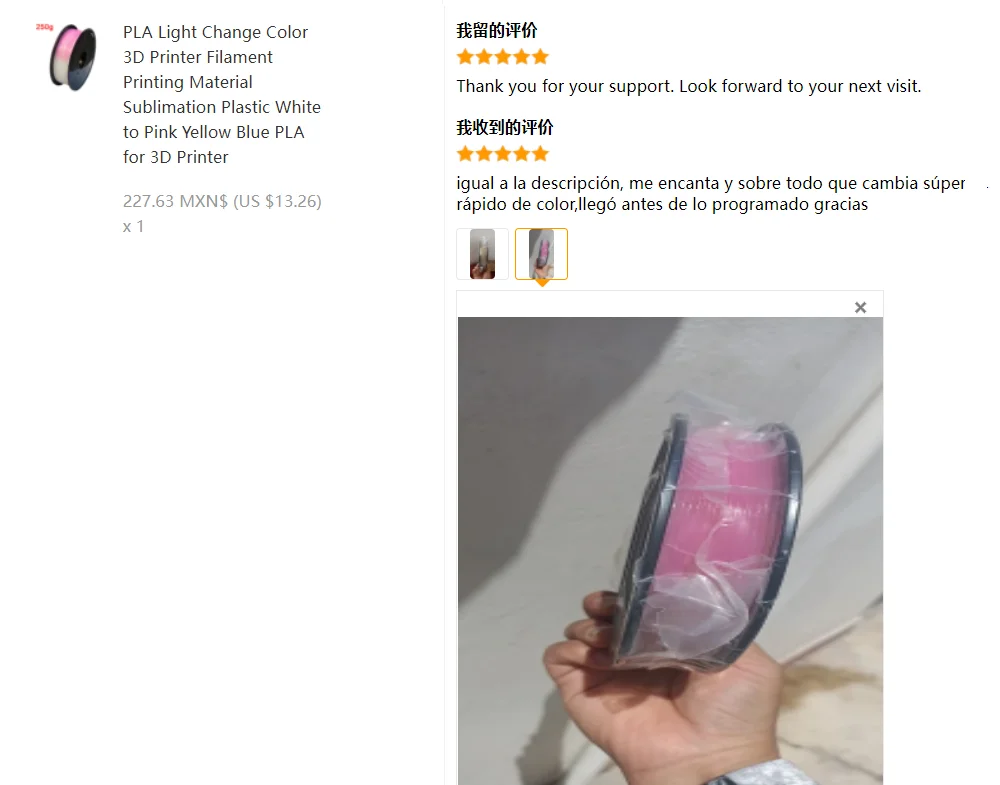
Task: Click the second star under 我留的评价
Action: (x=484, y=57)
